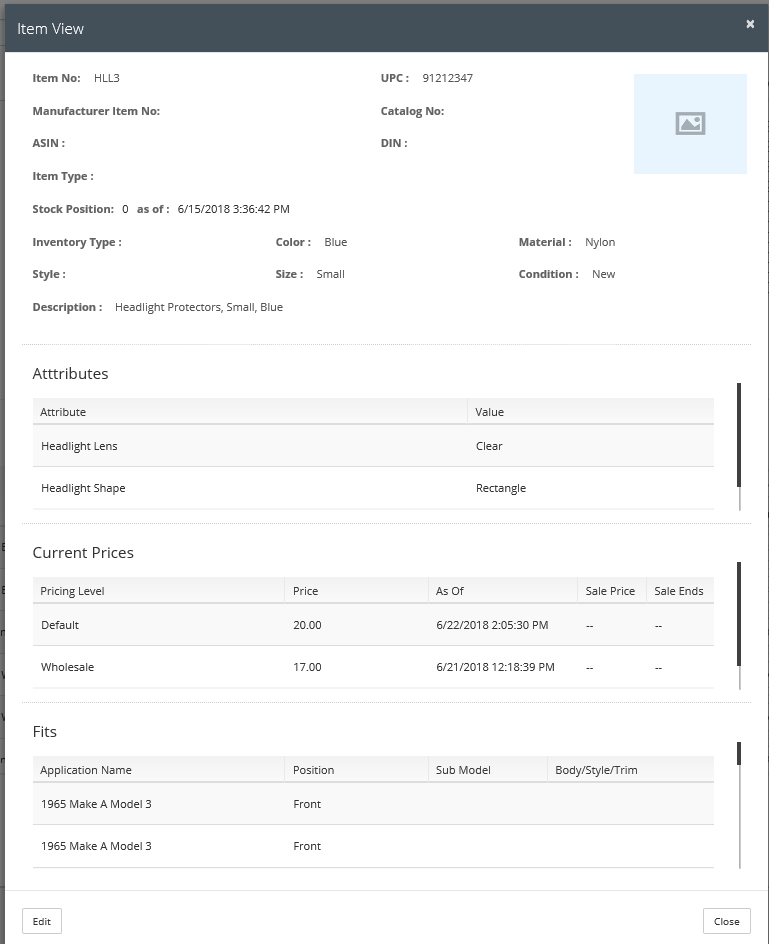Click the HLL3 item number value
The image size is (769, 944).
[107, 78]
